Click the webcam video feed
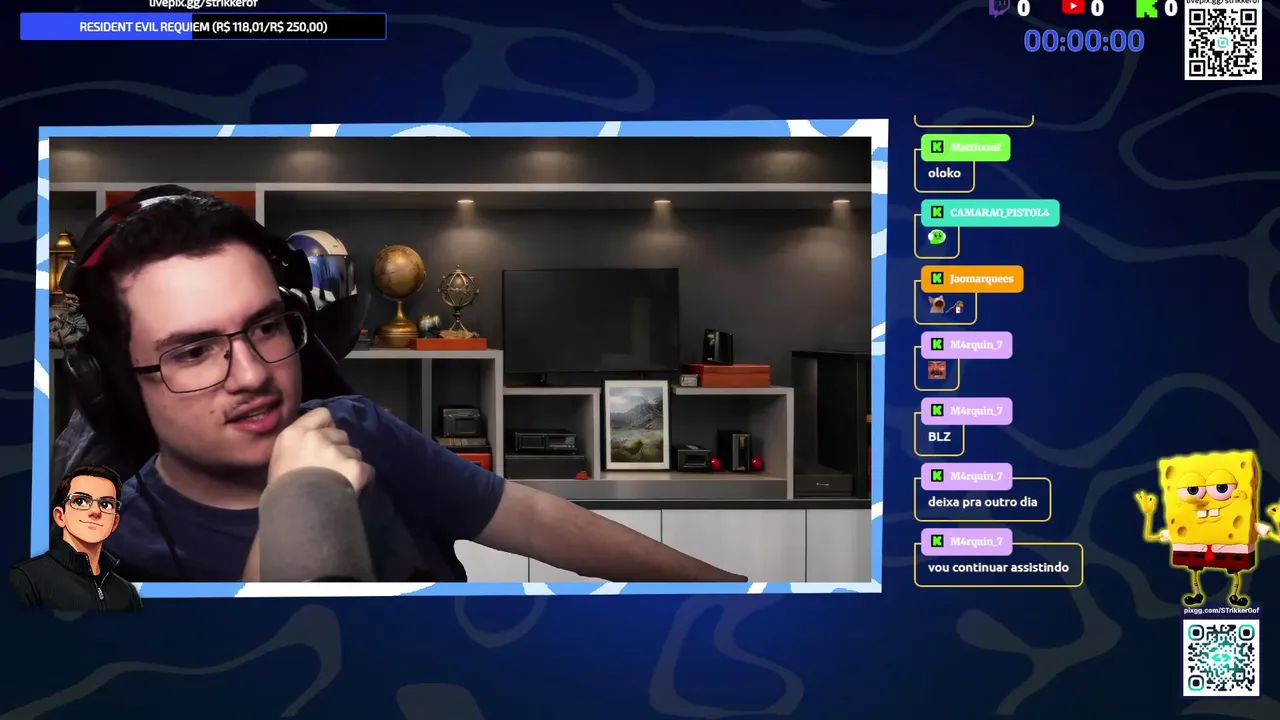 pos(460,359)
